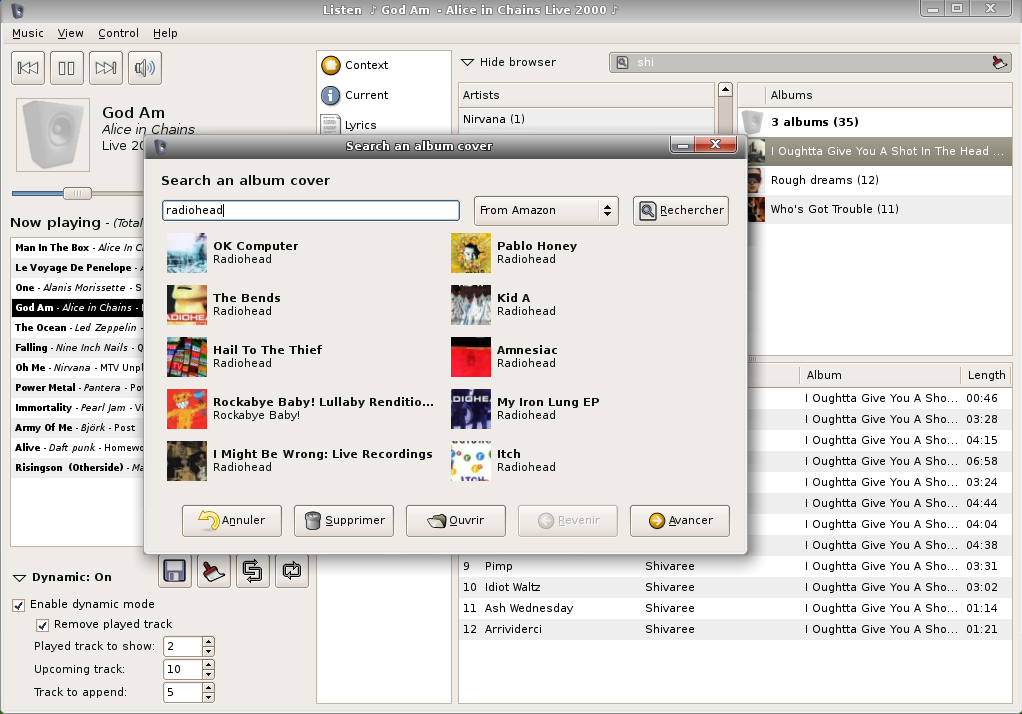Screen dimensions: 1022x714
Task: Click the Length column header
Action: (x=986, y=375)
